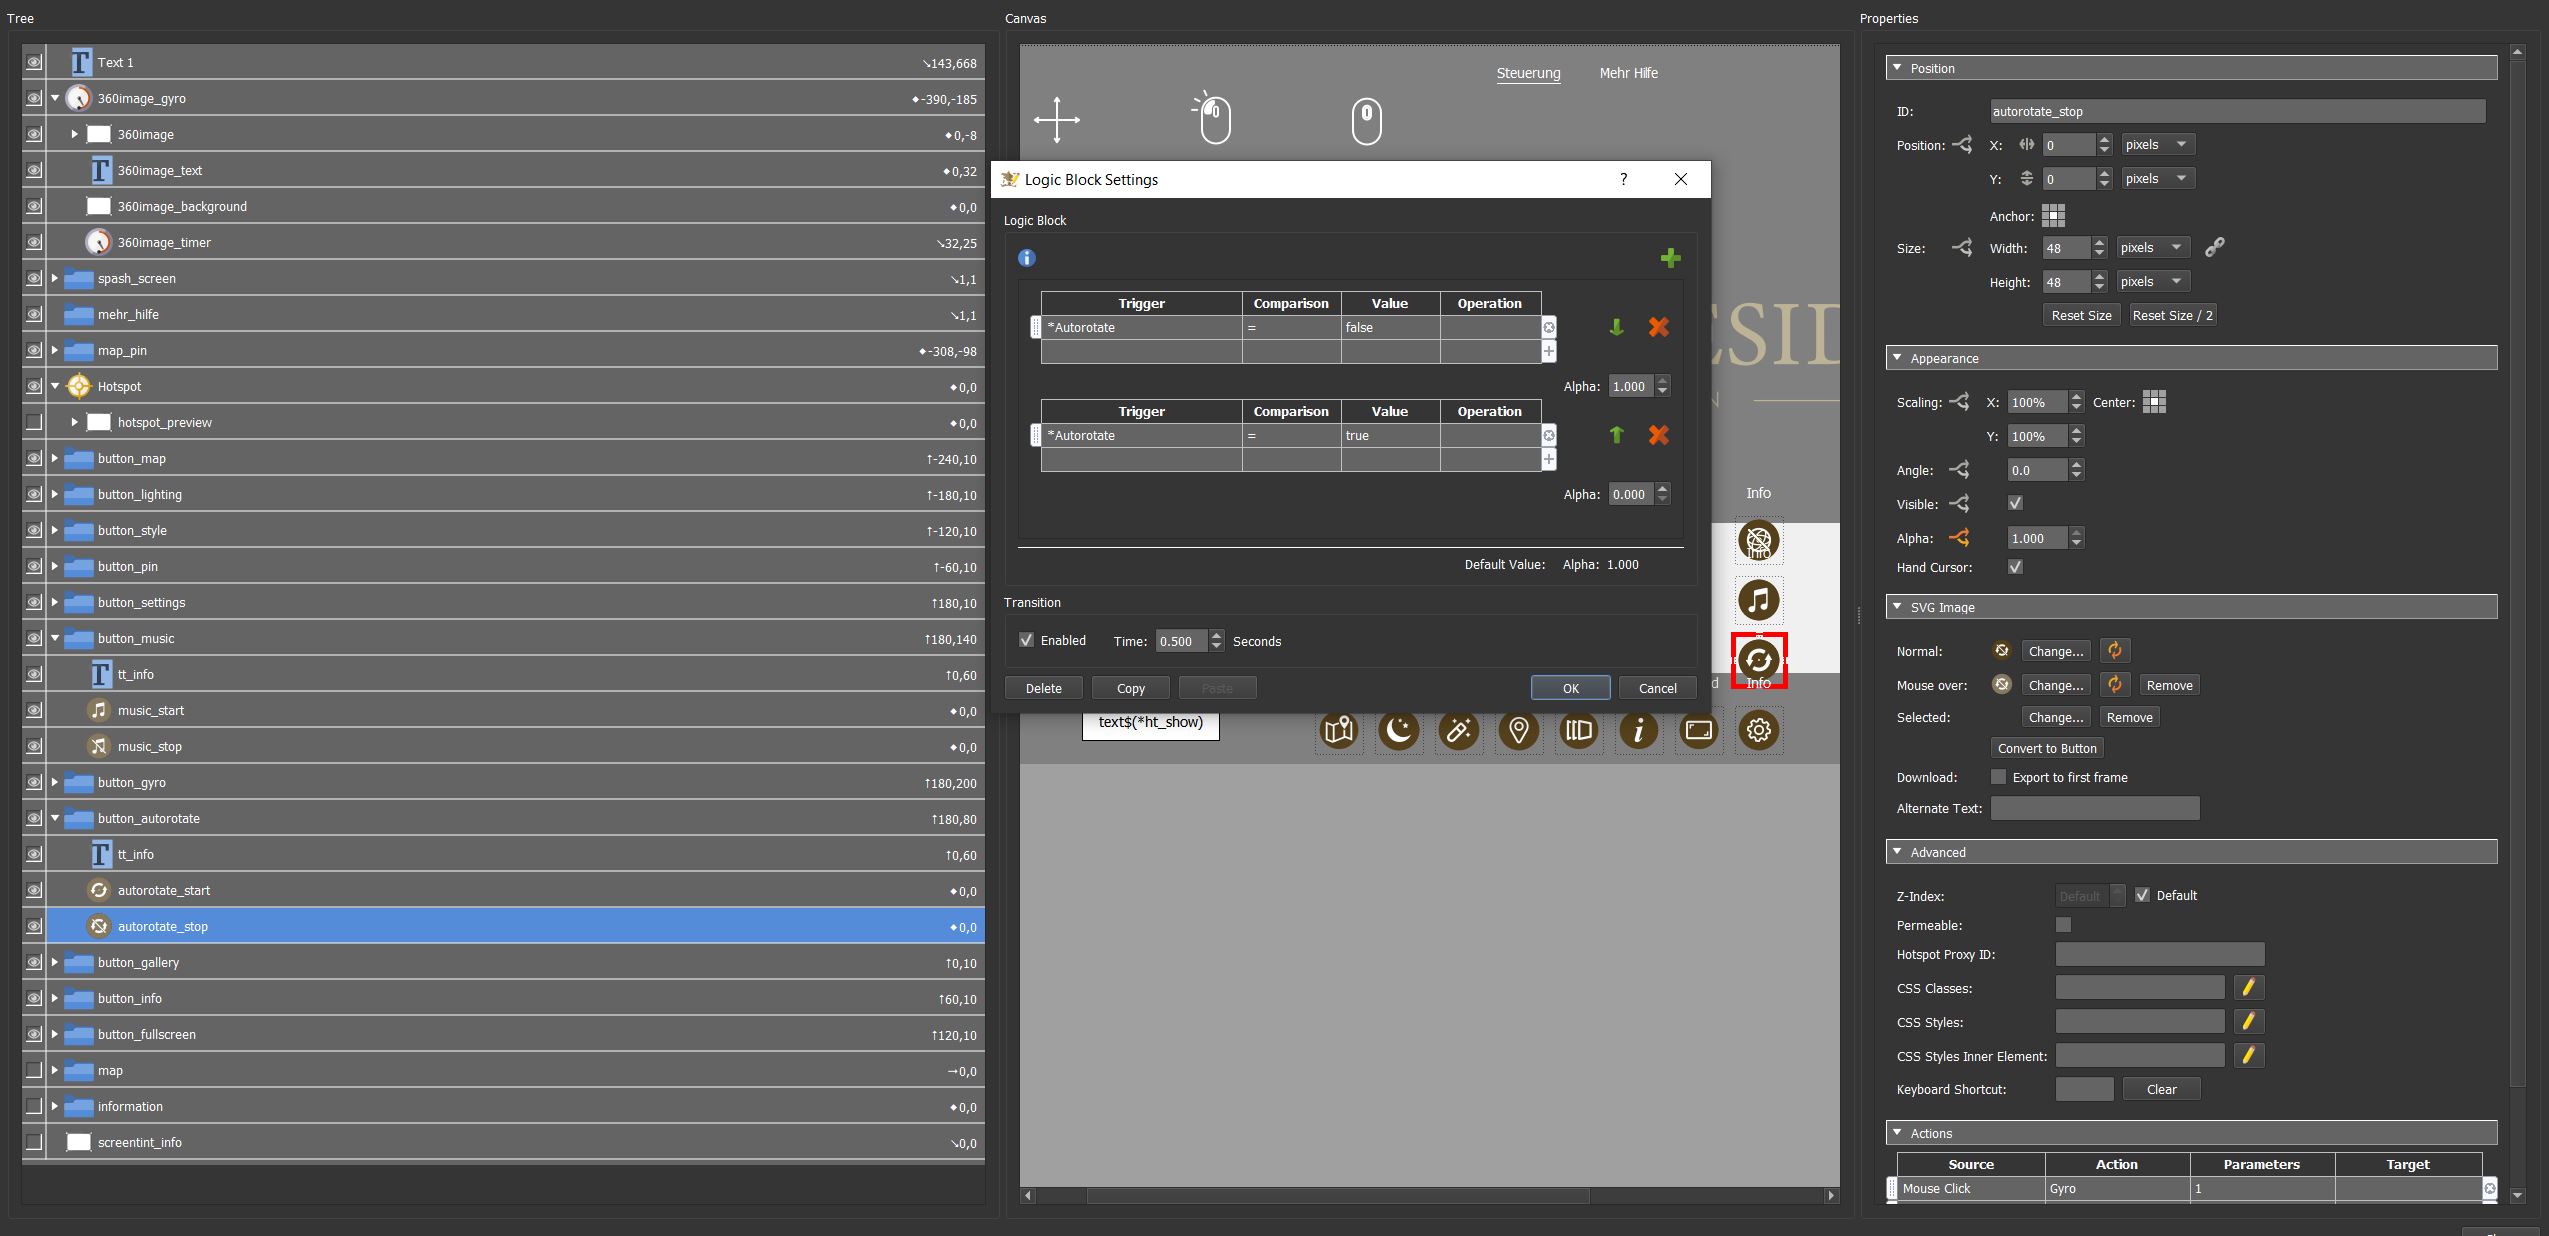The image size is (2549, 1236).
Task: Click the fullscreen icon on canvas
Action: [x=1699, y=731]
